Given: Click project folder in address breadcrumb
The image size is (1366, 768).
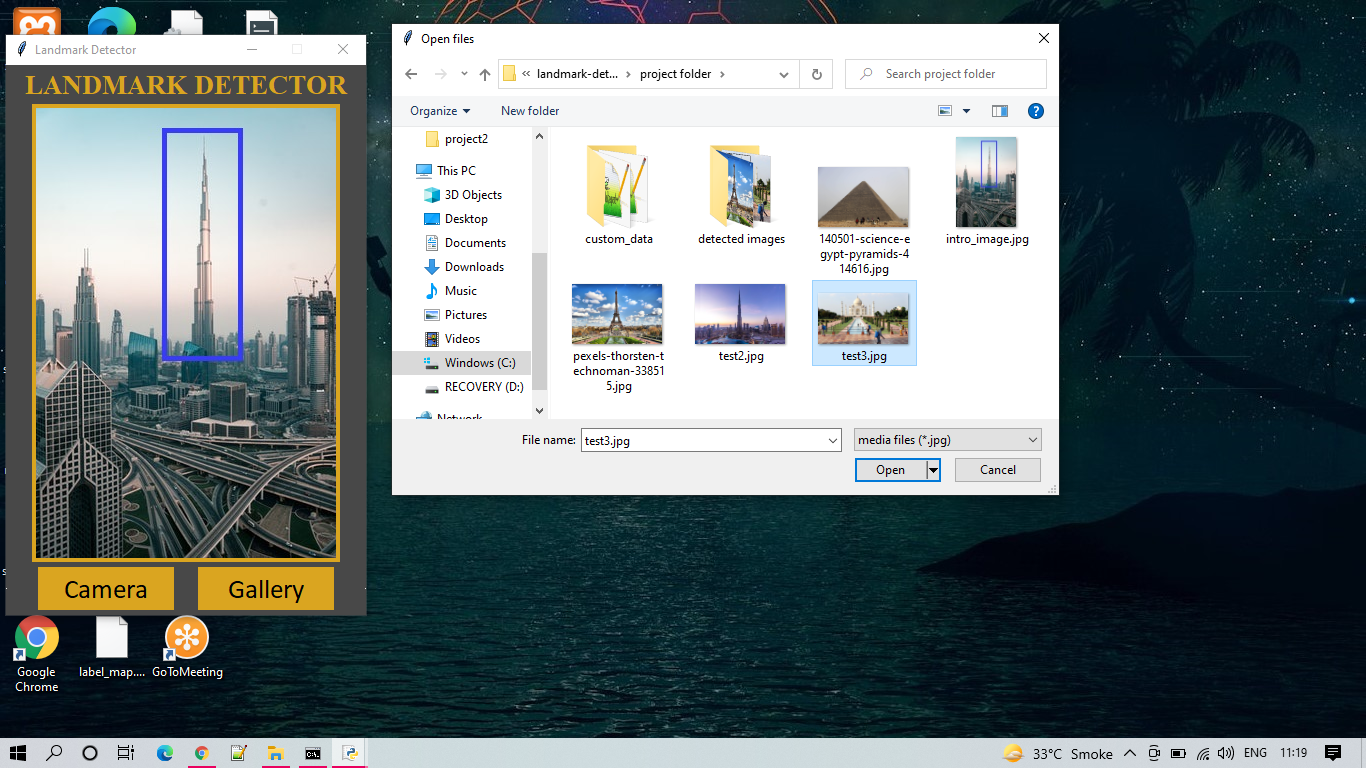Looking at the screenshot, I should (675, 74).
